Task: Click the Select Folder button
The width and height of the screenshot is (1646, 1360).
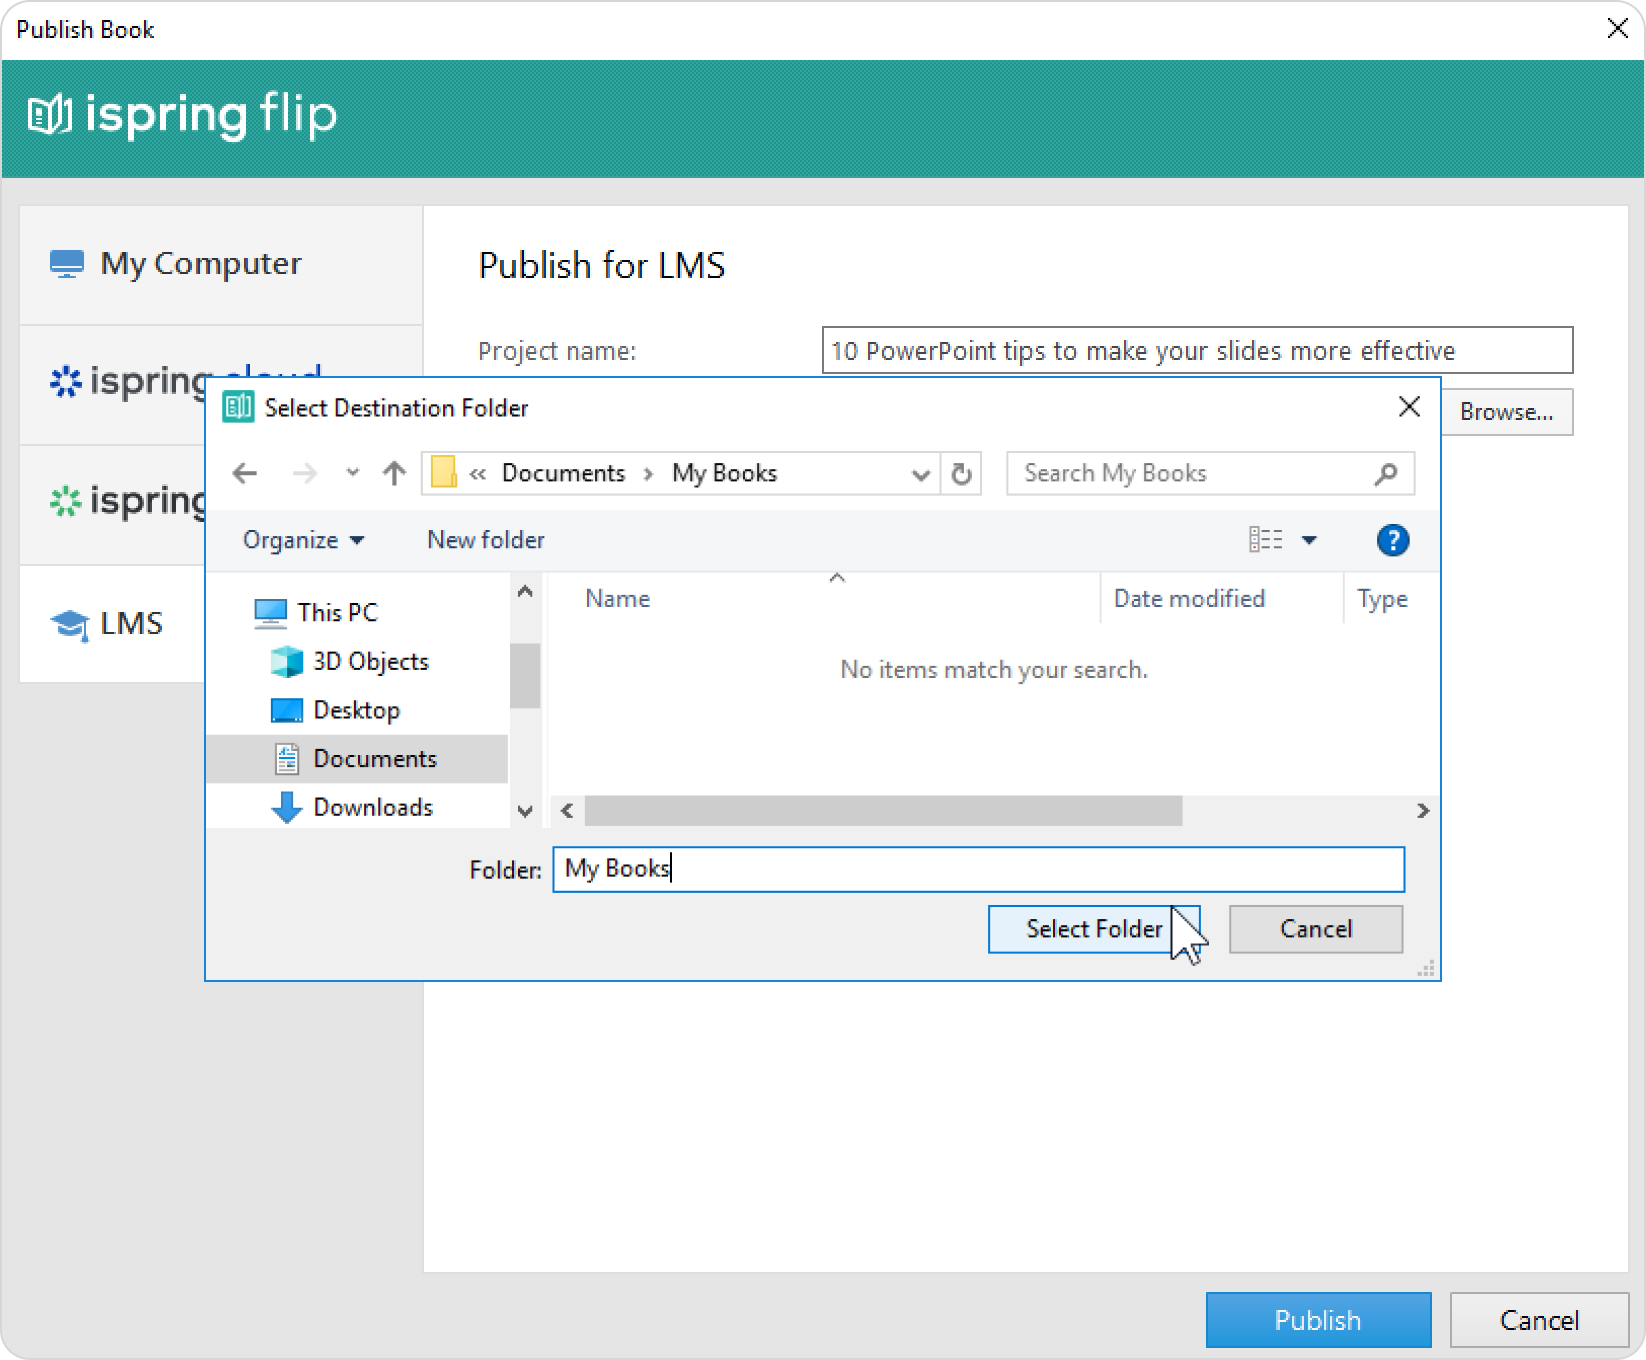Action: (1093, 929)
